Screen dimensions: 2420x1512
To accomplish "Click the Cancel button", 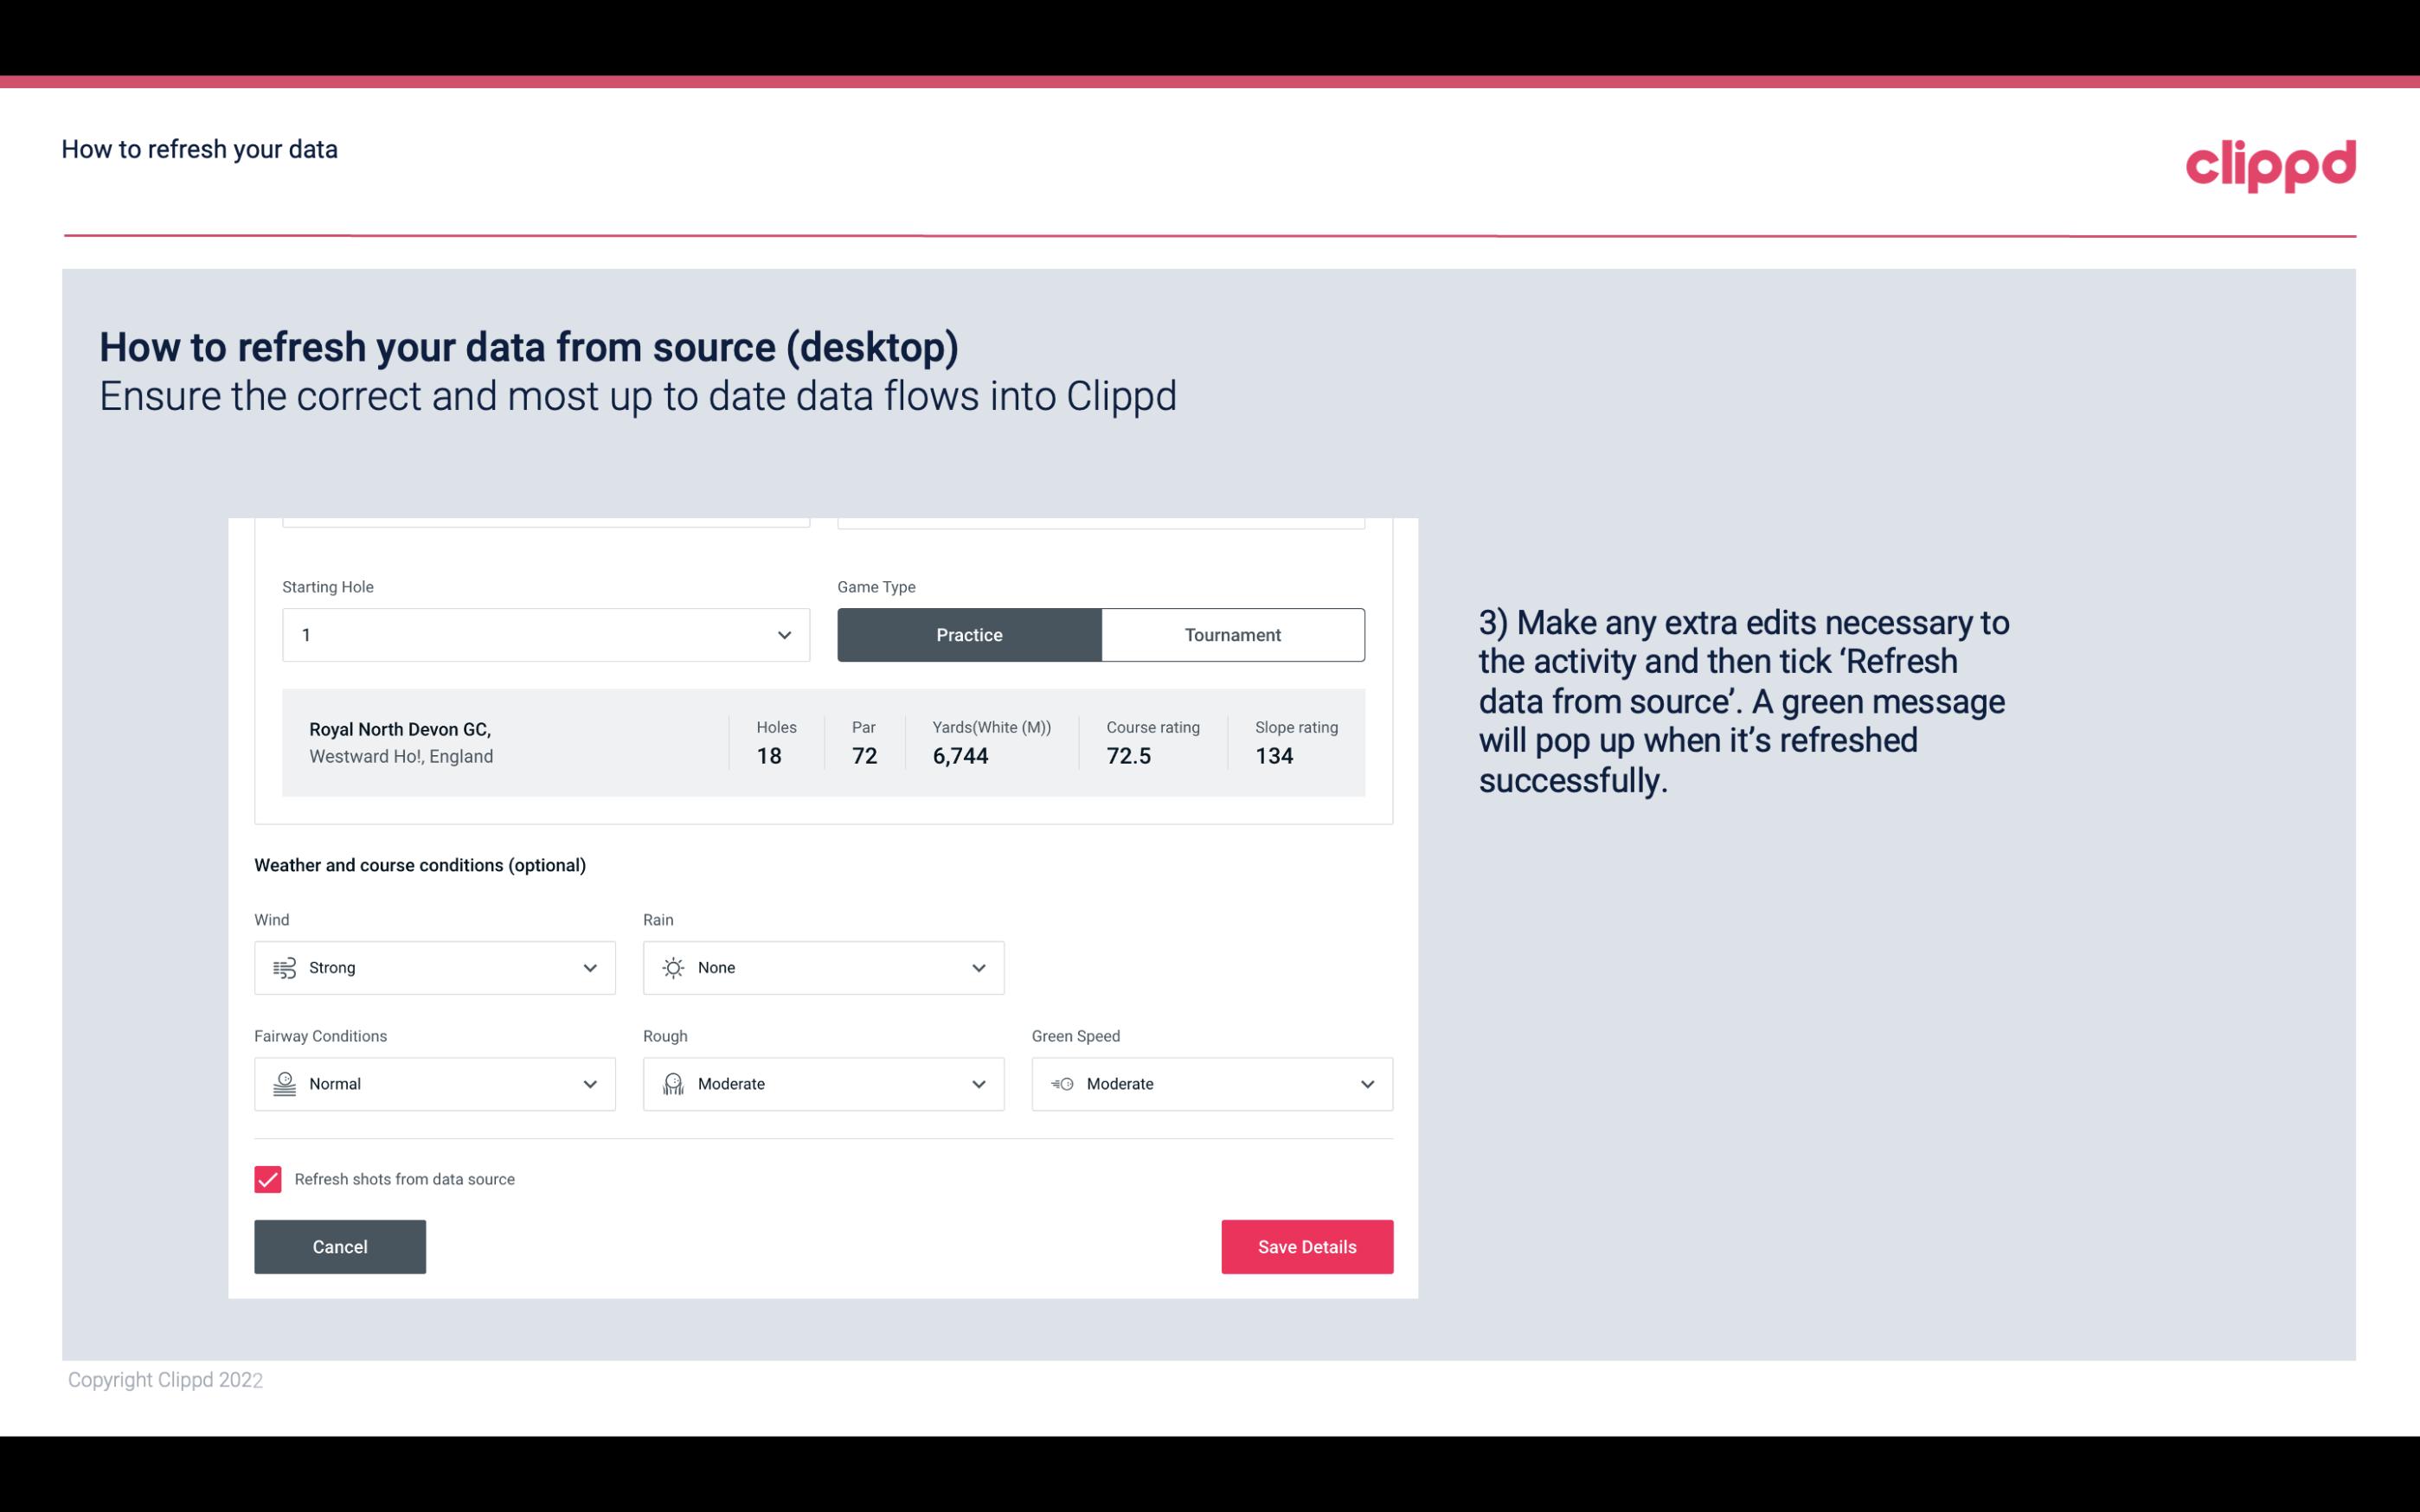I will pos(340,1246).
